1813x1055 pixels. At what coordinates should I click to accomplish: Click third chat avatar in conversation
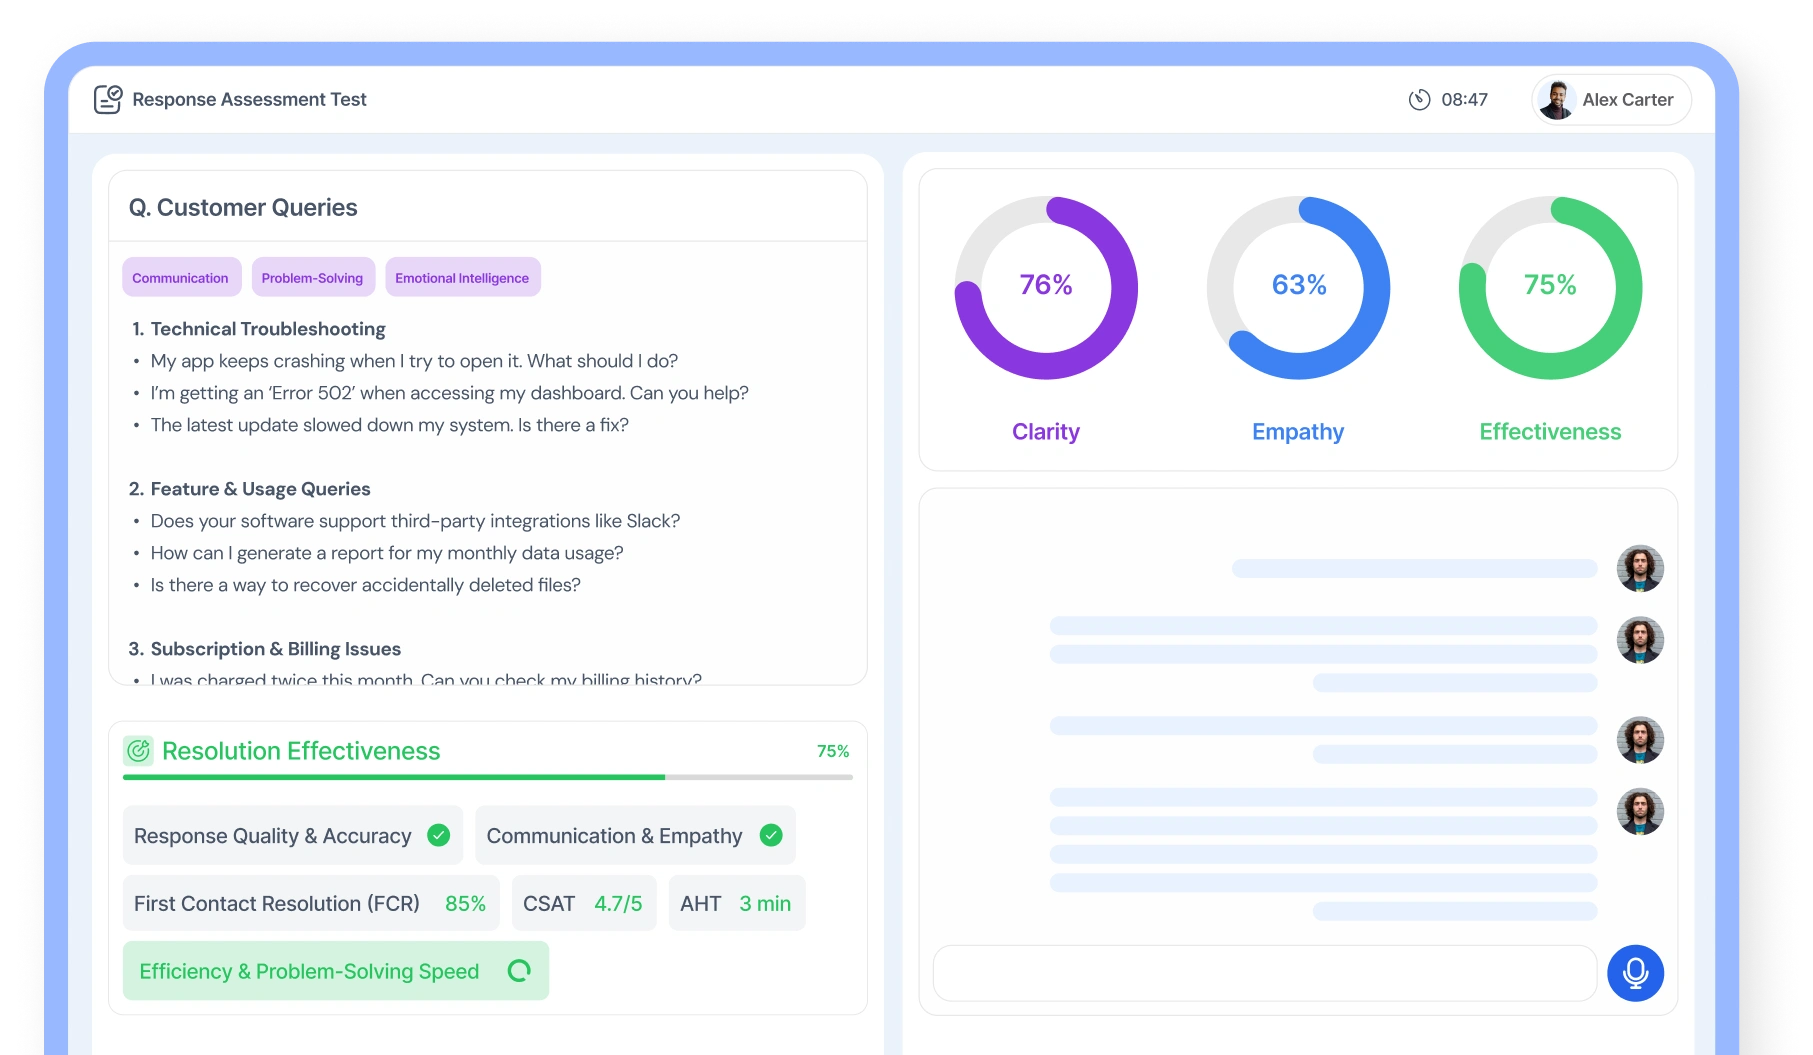coord(1640,740)
